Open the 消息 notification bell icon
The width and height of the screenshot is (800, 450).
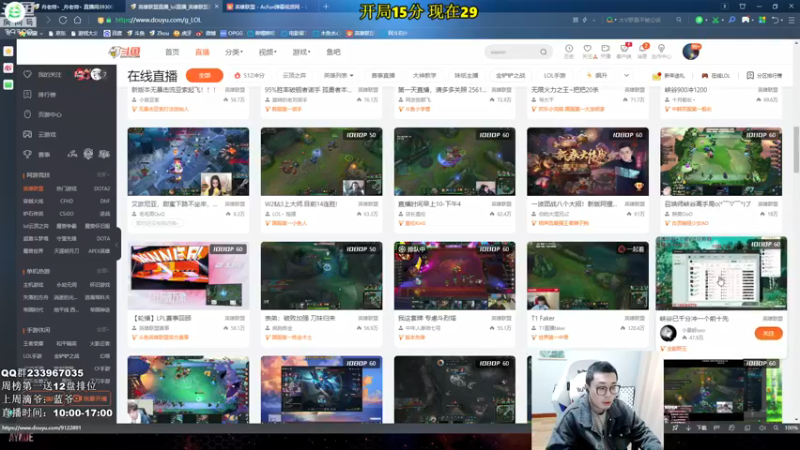[642, 48]
